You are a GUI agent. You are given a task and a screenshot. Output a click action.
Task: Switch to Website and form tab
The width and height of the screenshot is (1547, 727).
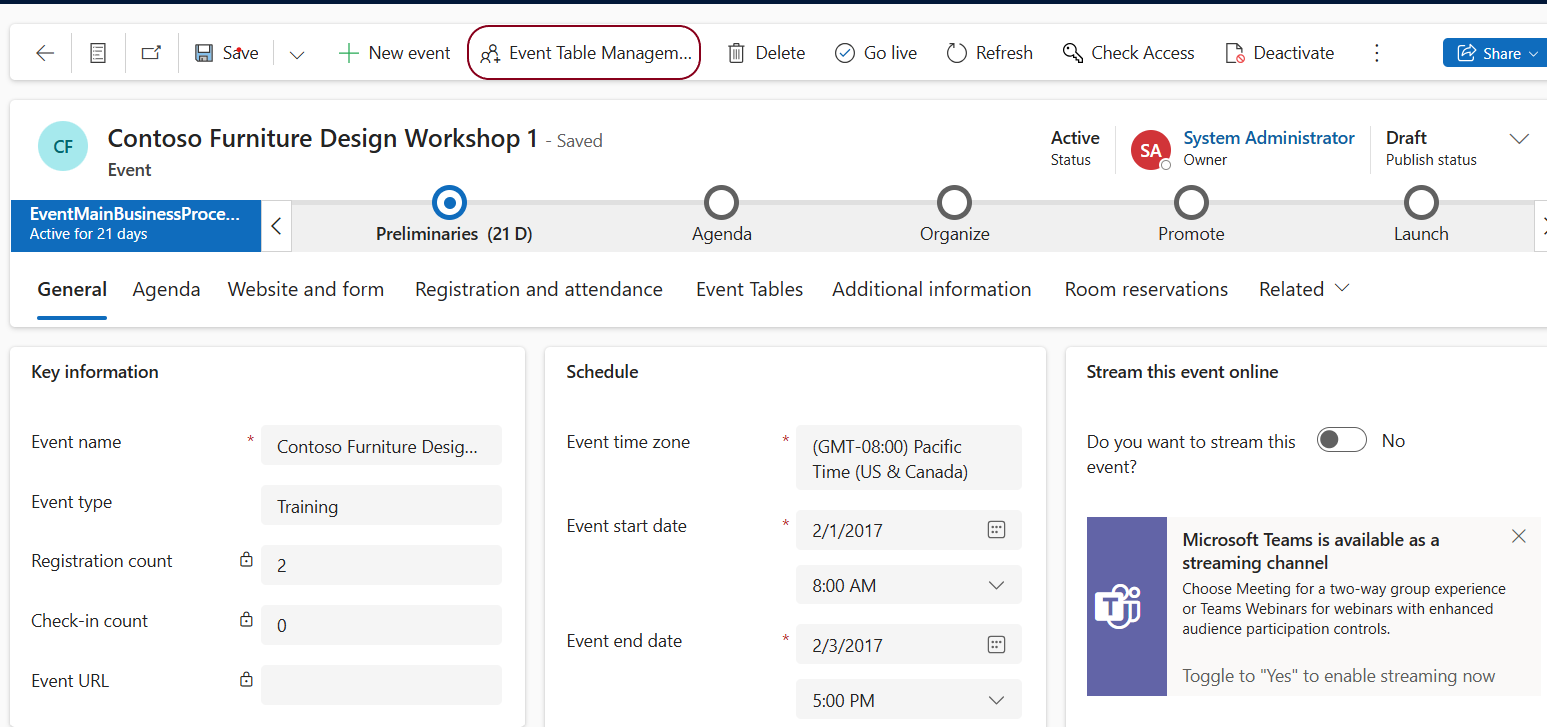306,289
